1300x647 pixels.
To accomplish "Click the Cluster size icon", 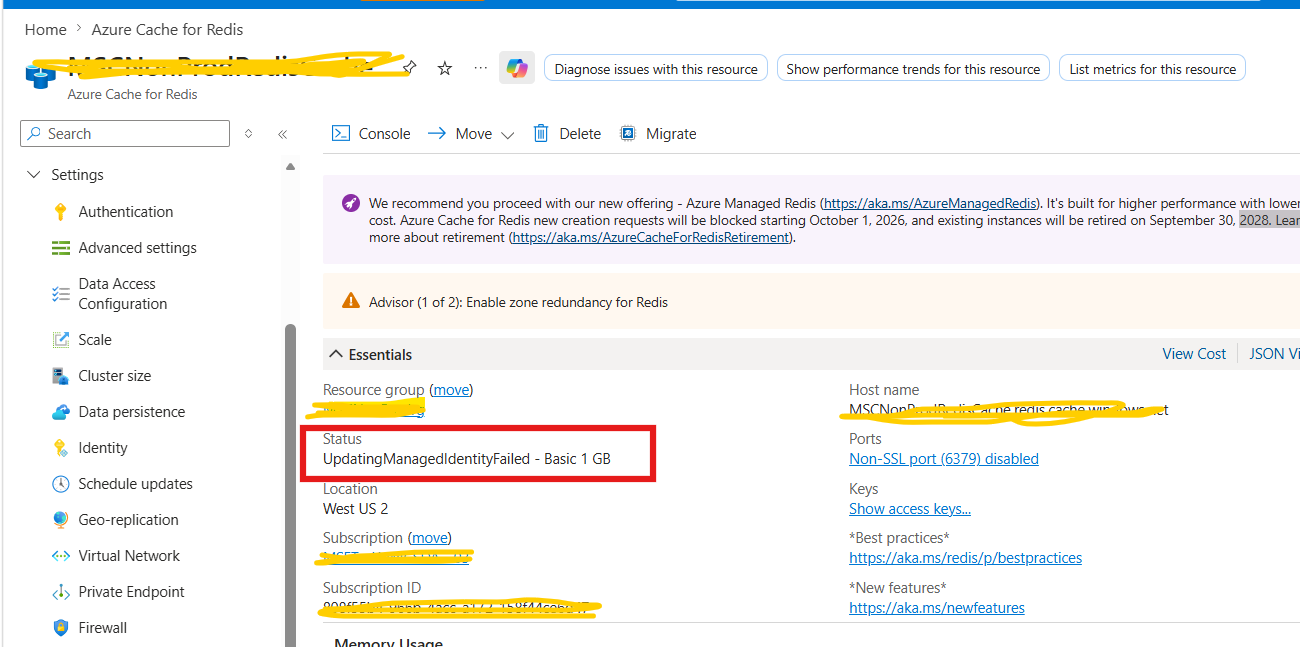I will [x=61, y=376].
